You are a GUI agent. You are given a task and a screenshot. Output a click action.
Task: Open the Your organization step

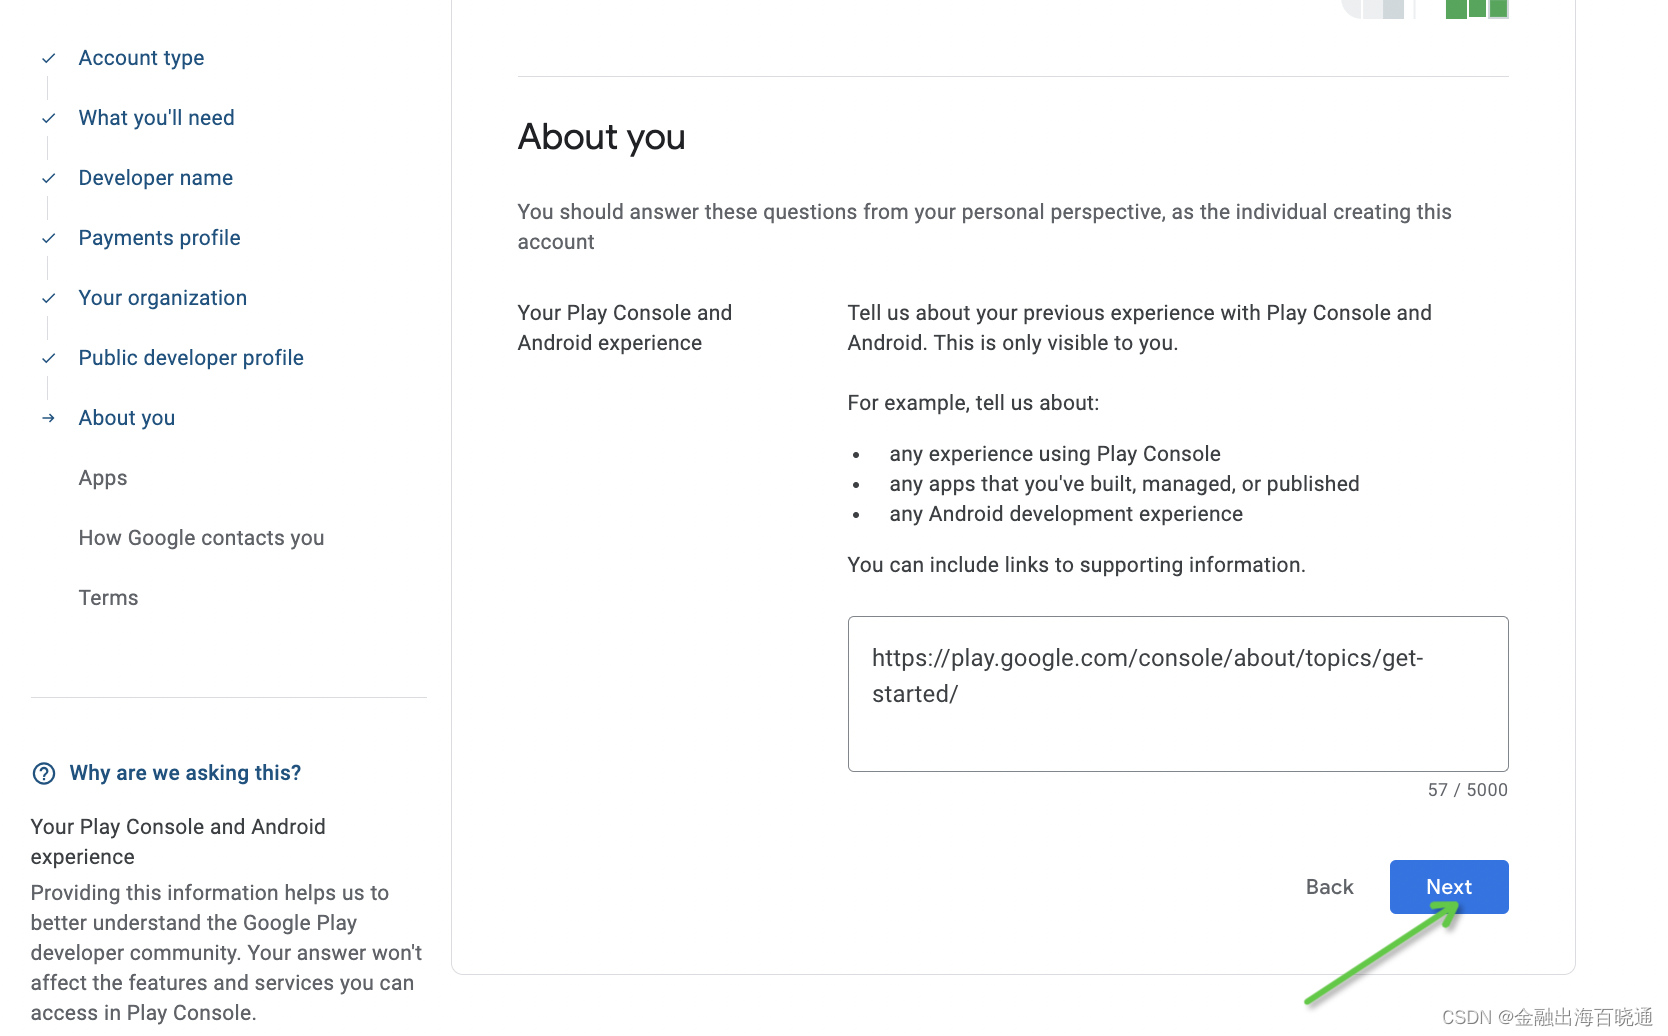[x=162, y=298]
